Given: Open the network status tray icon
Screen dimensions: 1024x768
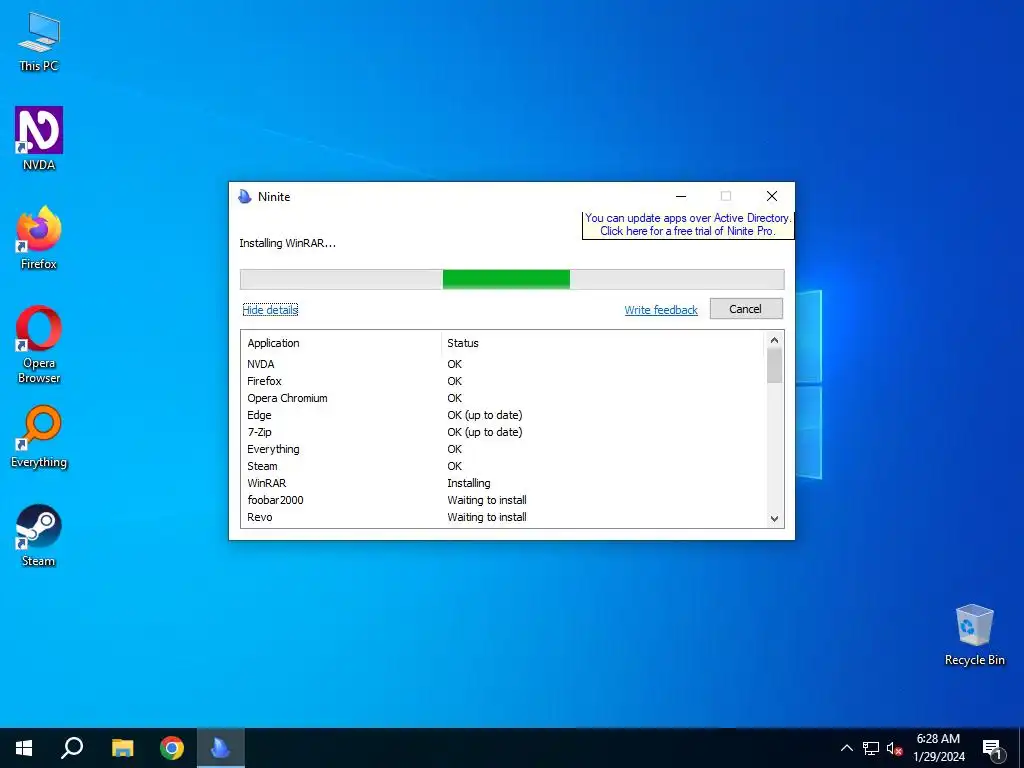Looking at the screenshot, I should click(x=871, y=748).
